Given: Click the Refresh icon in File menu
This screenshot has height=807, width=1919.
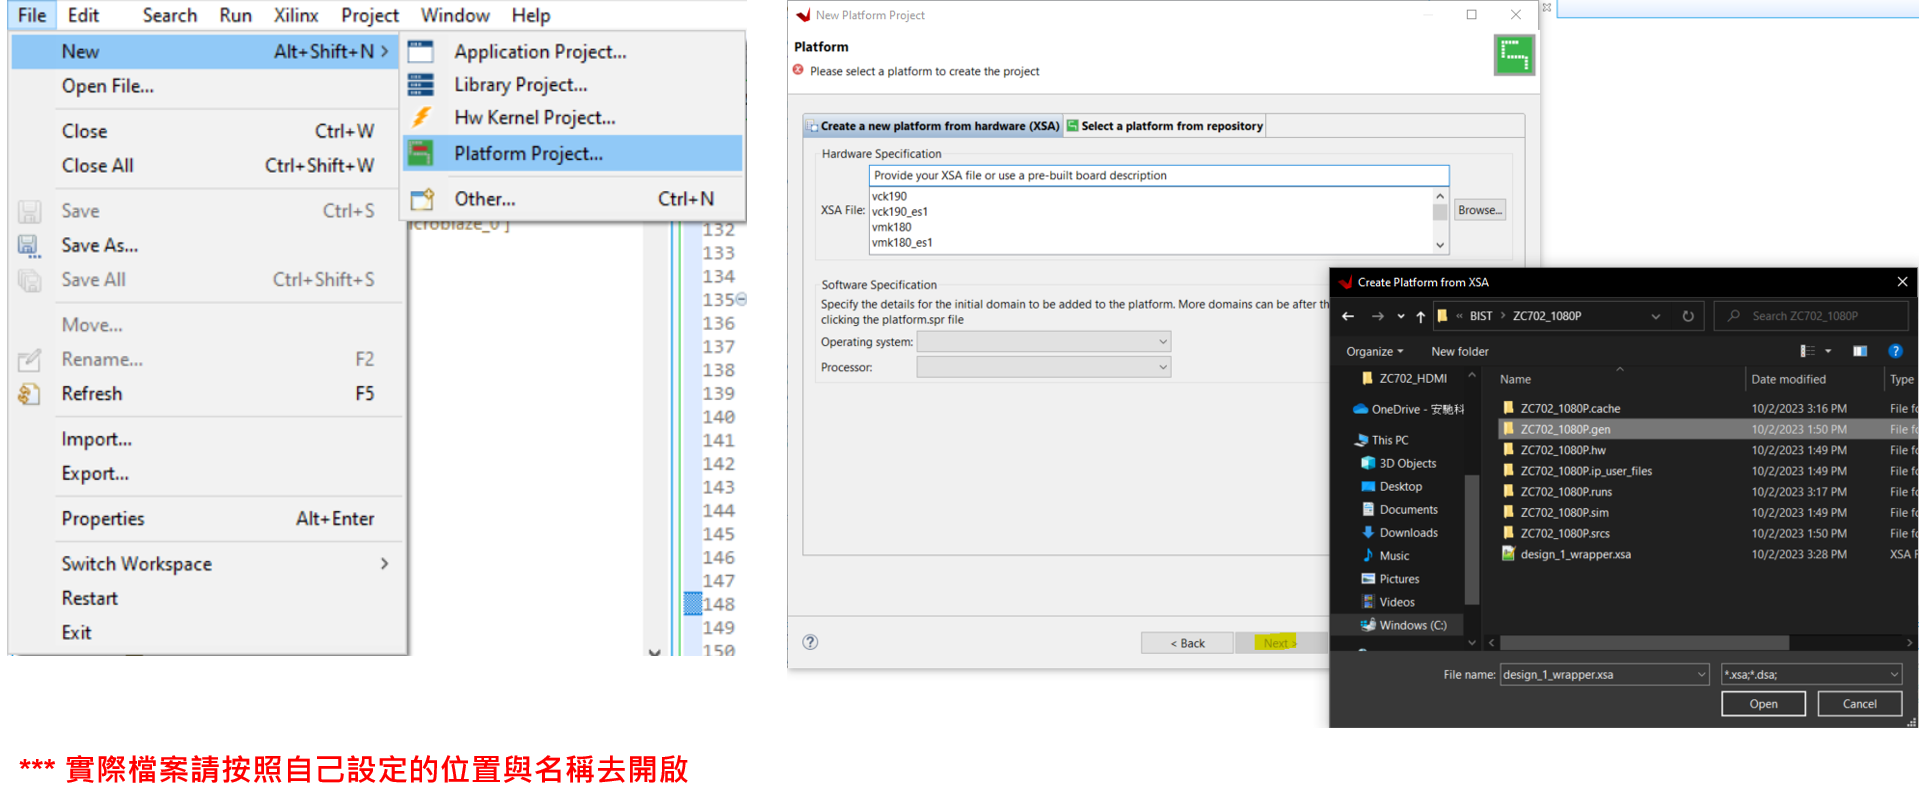Looking at the screenshot, I should click(x=29, y=394).
